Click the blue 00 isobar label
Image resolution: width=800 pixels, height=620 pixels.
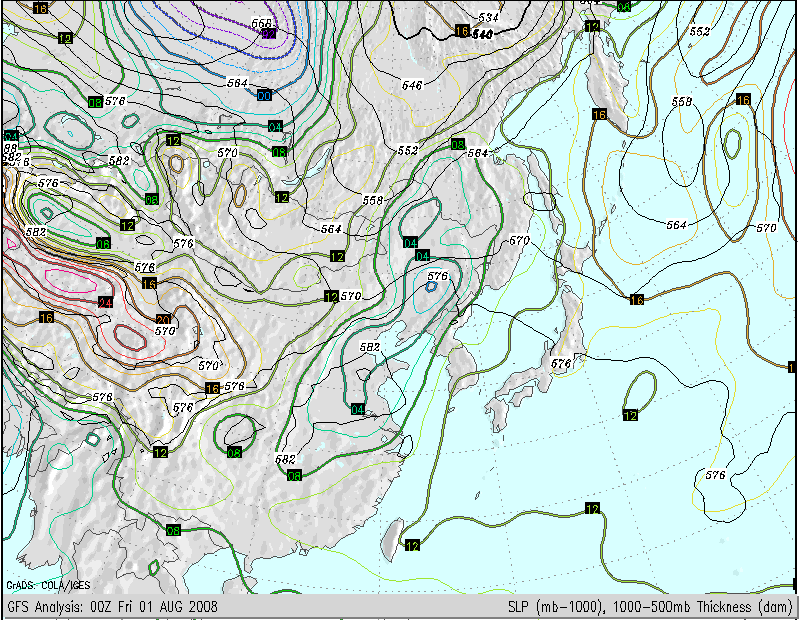click(264, 95)
